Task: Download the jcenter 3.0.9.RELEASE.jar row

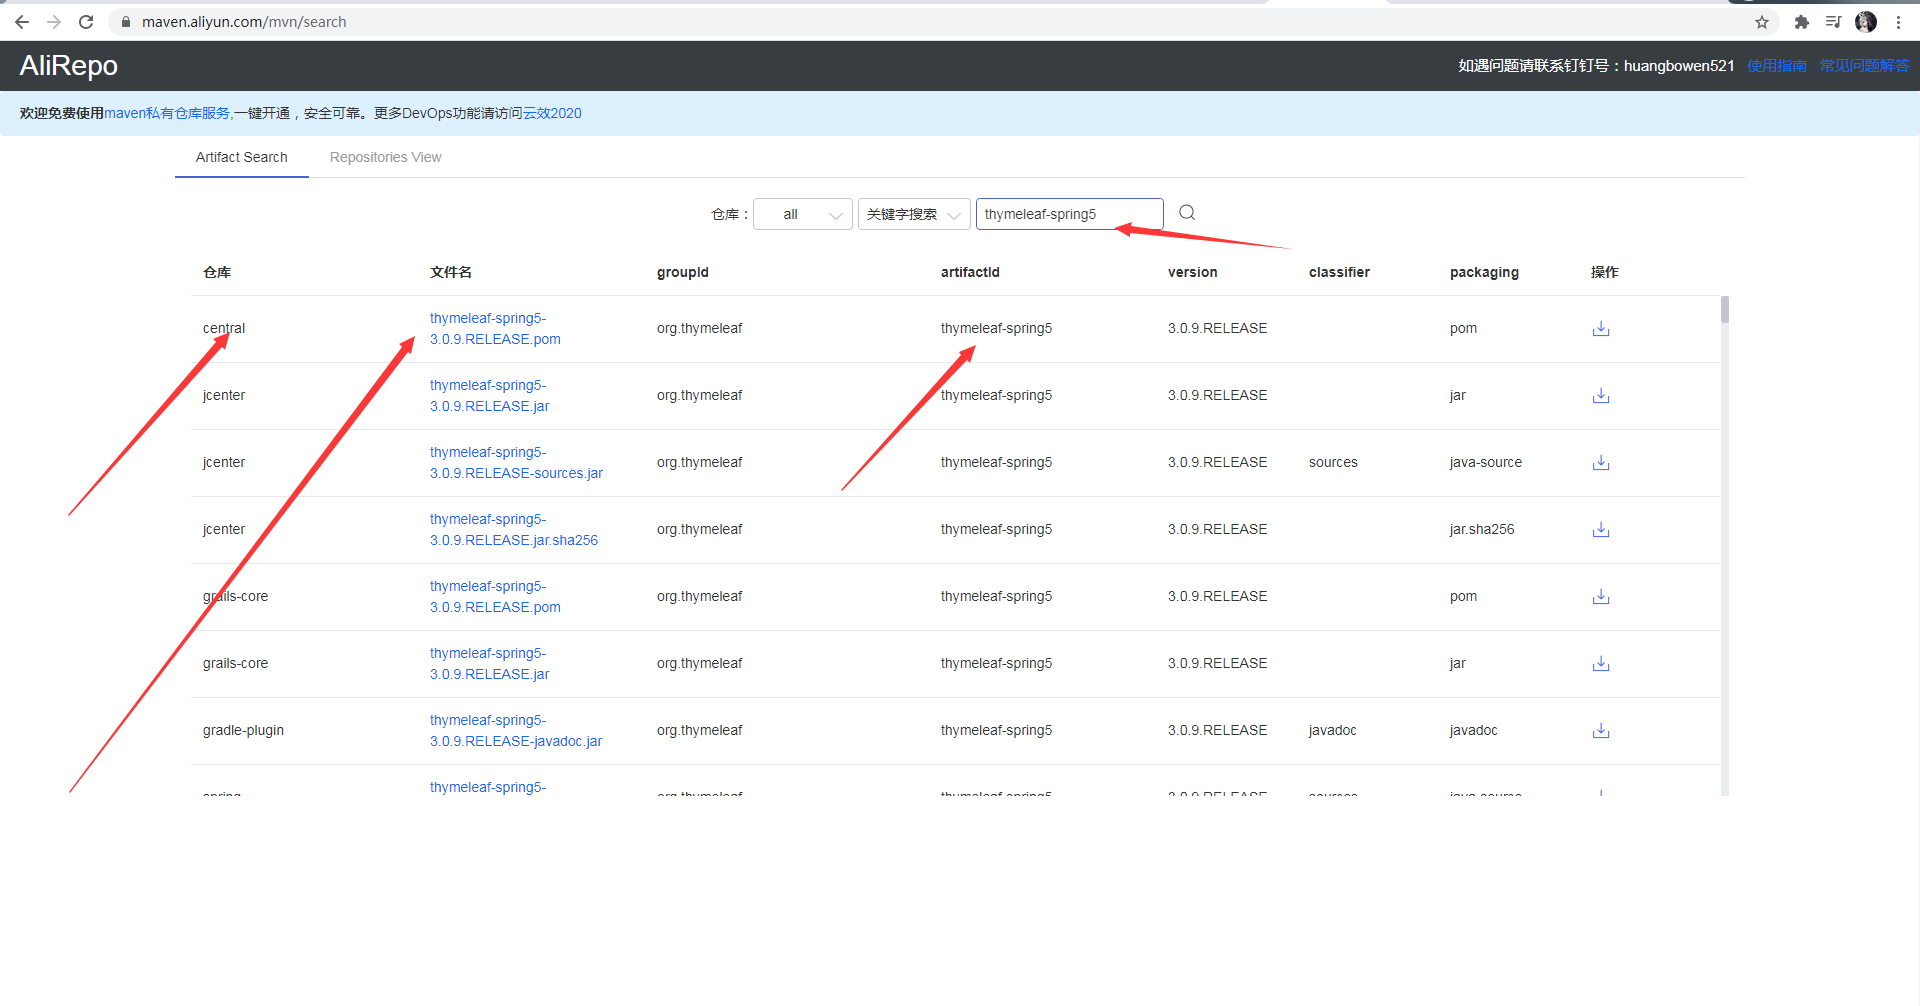Action: tap(1601, 395)
